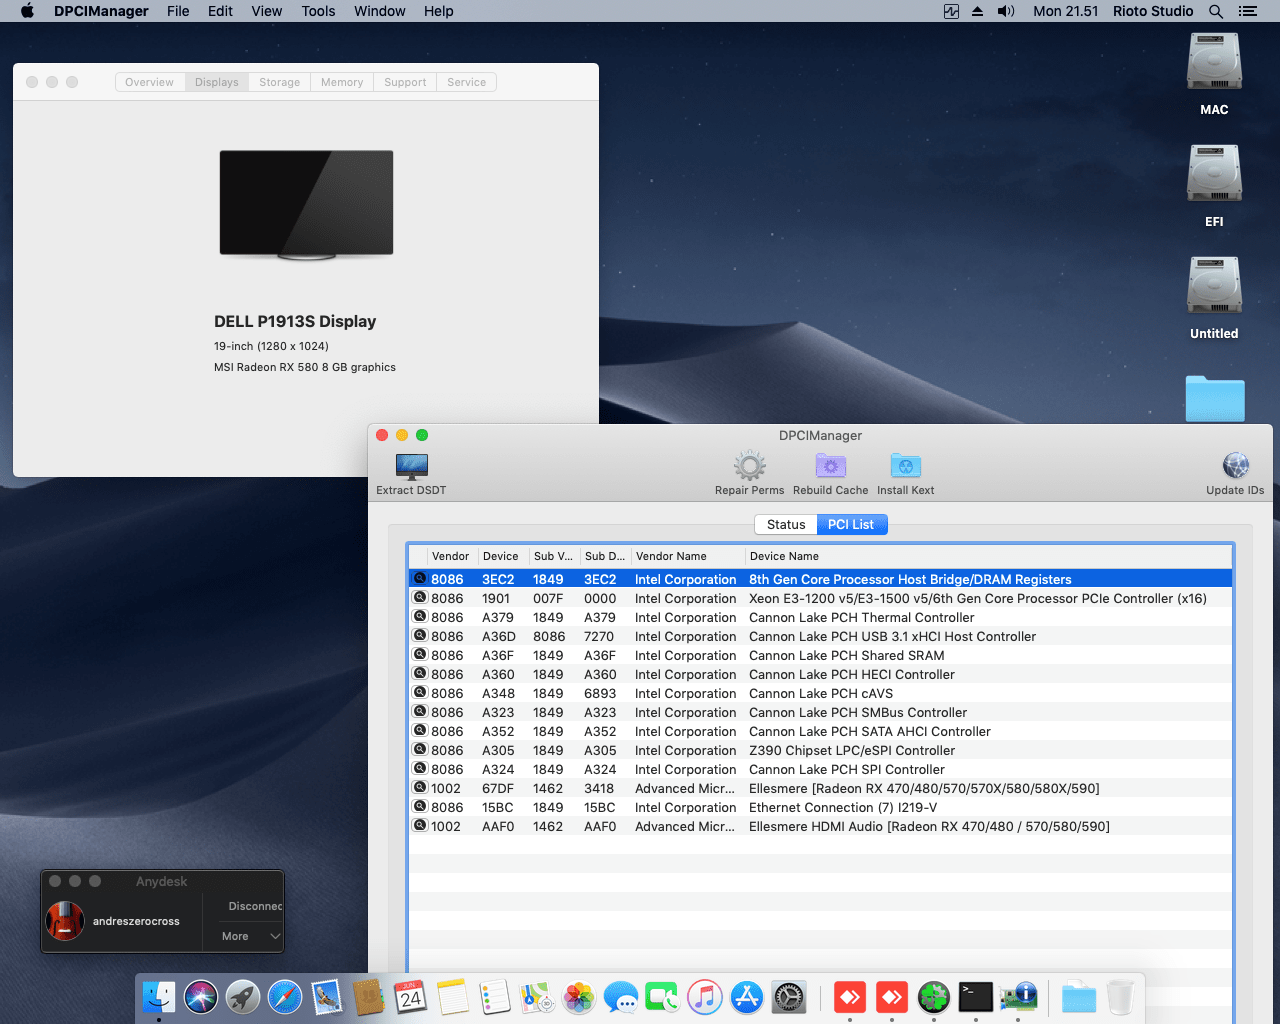Image resolution: width=1280 pixels, height=1024 pixels.
Task: Select the PCI List segment
Action: [851, 525]
